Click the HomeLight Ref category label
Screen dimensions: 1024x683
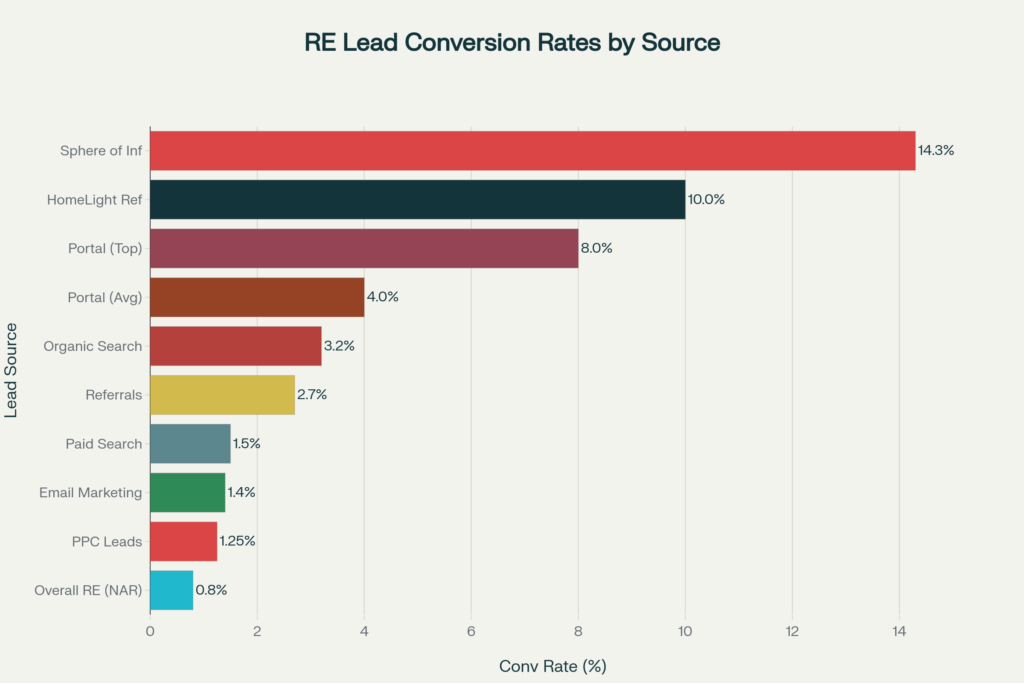pos(95,199)
